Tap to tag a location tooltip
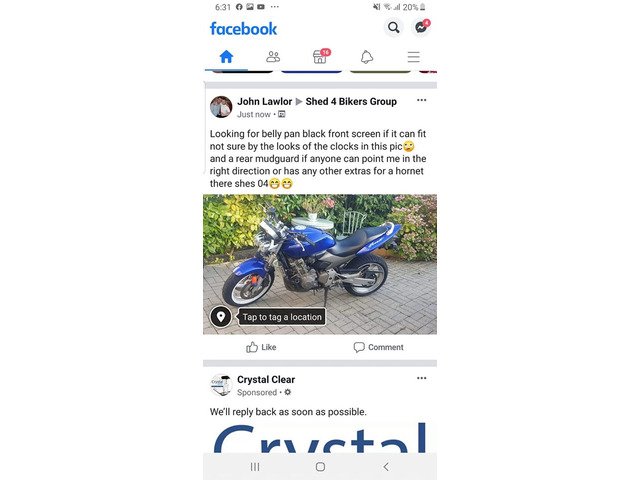 tap(282, 317)
